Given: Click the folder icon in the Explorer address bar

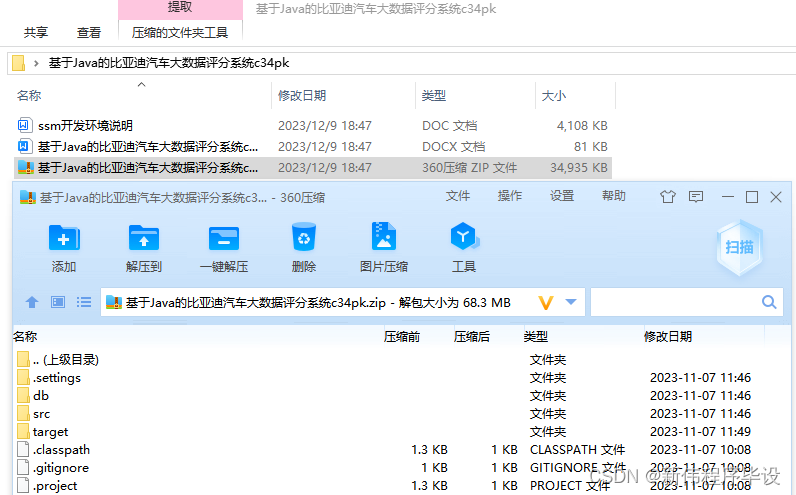Looking at the screenshot, I should tap(18, 63).
